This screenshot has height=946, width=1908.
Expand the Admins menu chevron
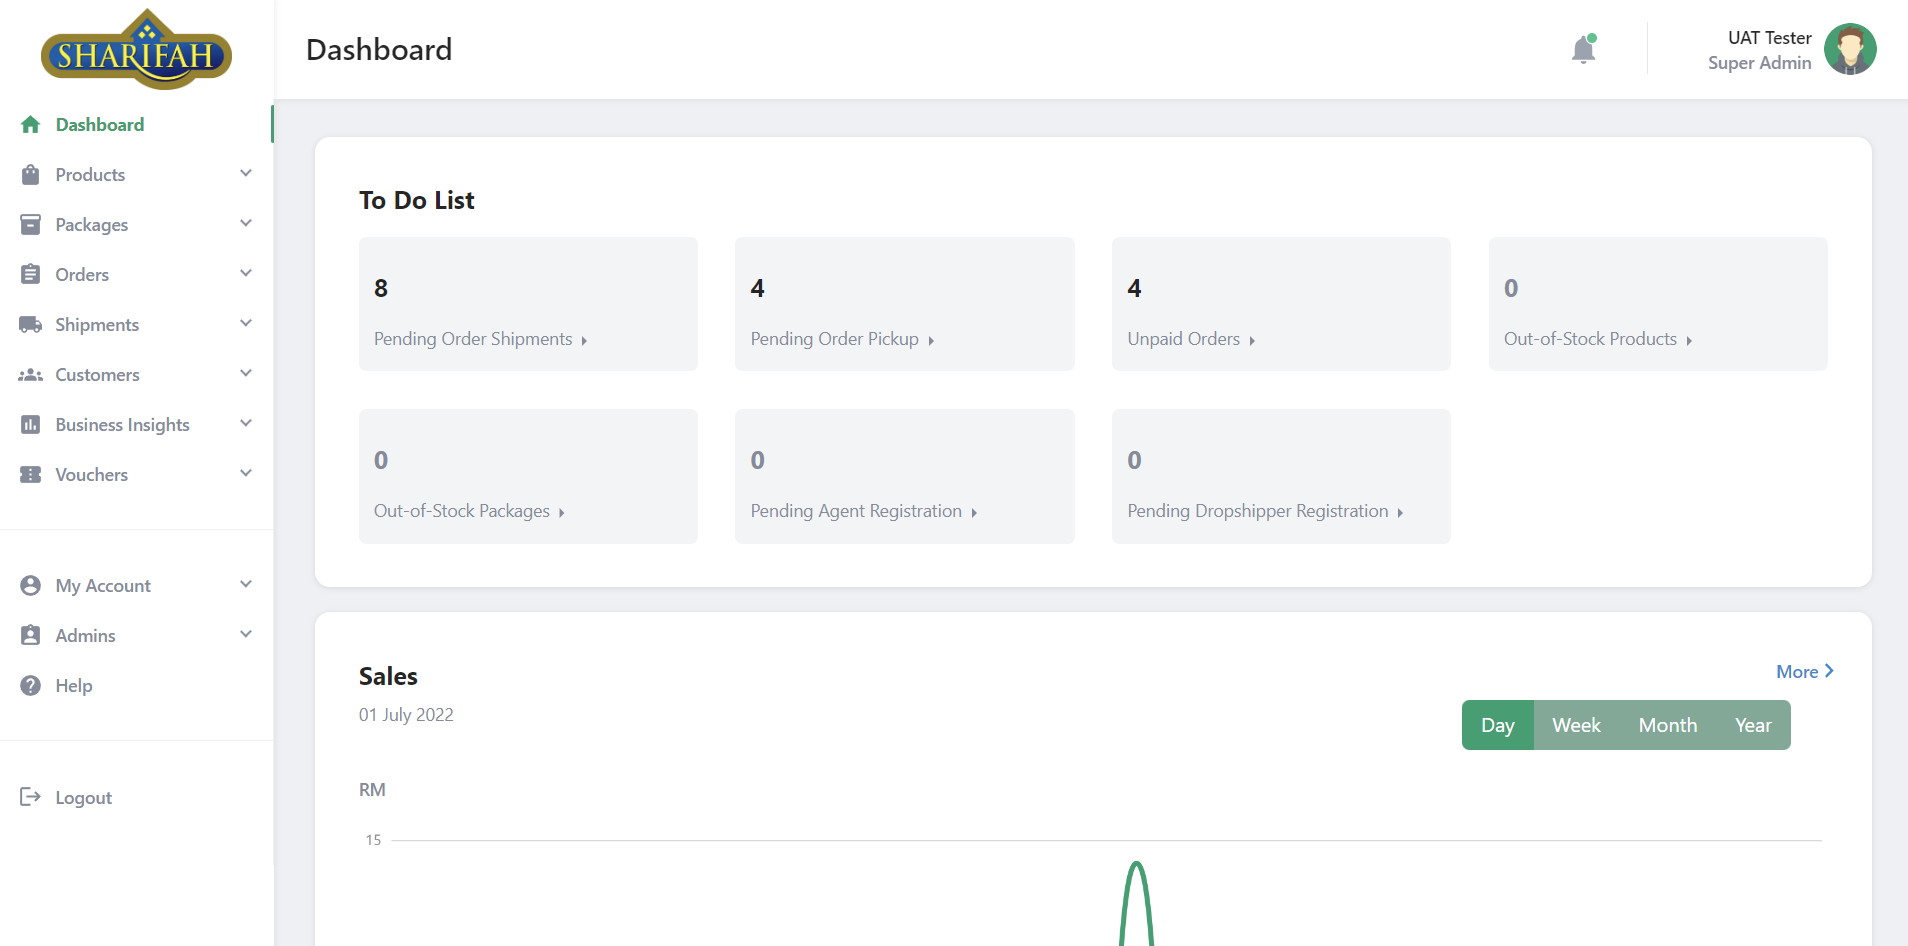(246, 635)
